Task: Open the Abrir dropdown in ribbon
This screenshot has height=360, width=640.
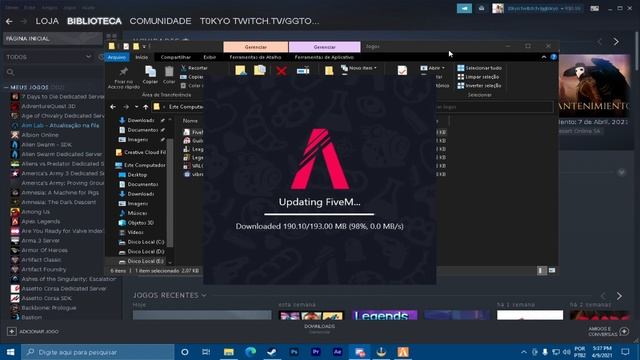Action: (x=432, y=68)
